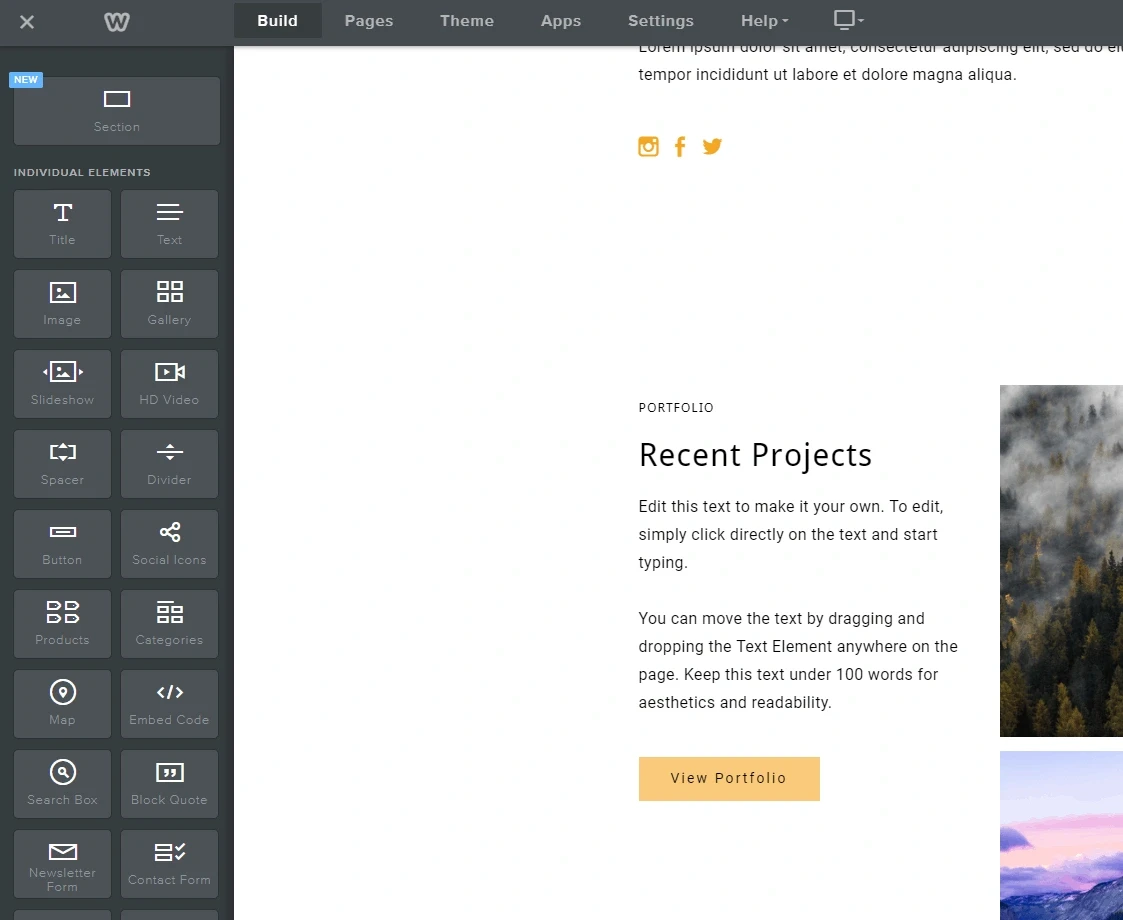Viewport: 1123px width, 920px height.
Task: Click the foggy forest image thumbnail
Action: (x=1062, y=560)
